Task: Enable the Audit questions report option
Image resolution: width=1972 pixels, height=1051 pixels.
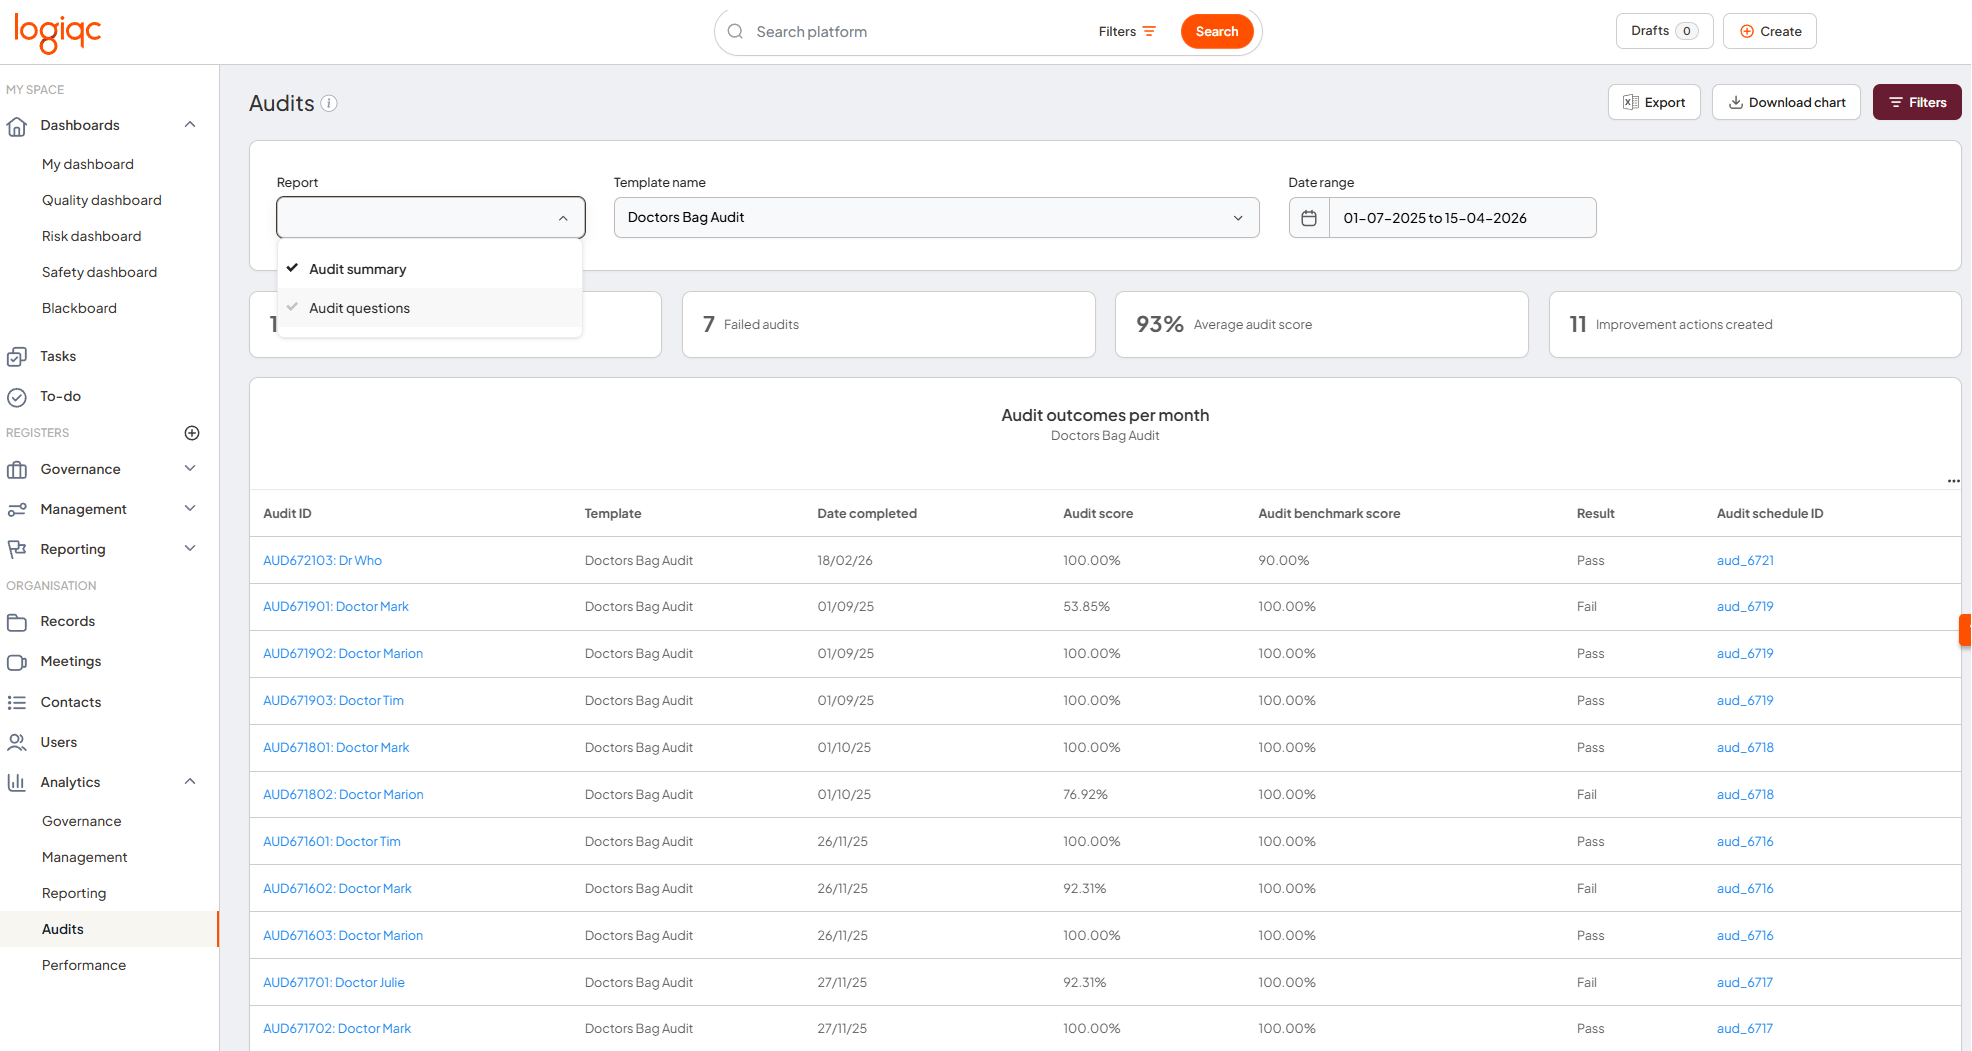Action: [360, 308]
